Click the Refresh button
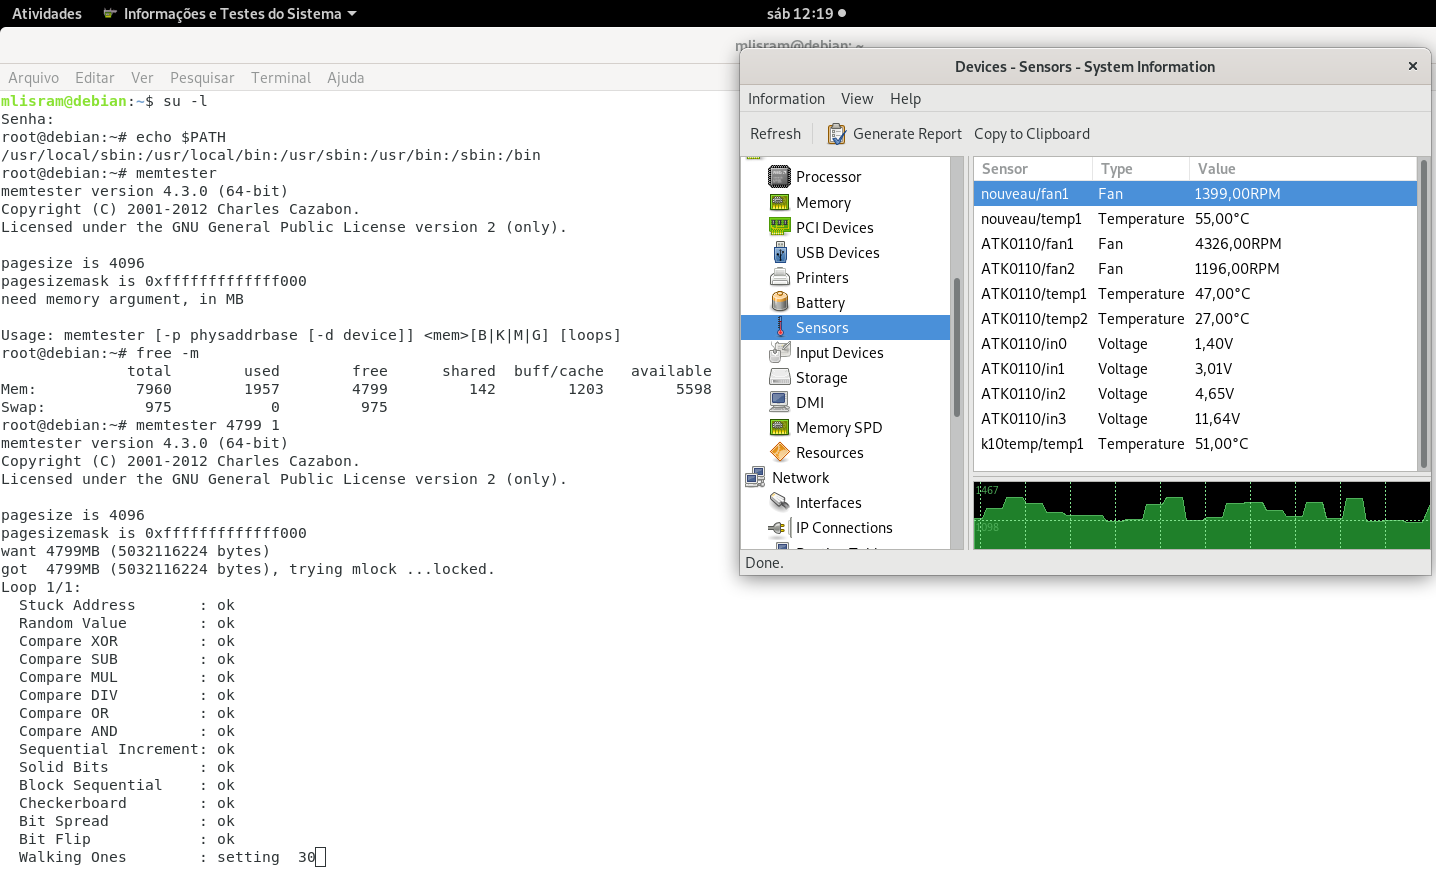 [x=775, y=134]
